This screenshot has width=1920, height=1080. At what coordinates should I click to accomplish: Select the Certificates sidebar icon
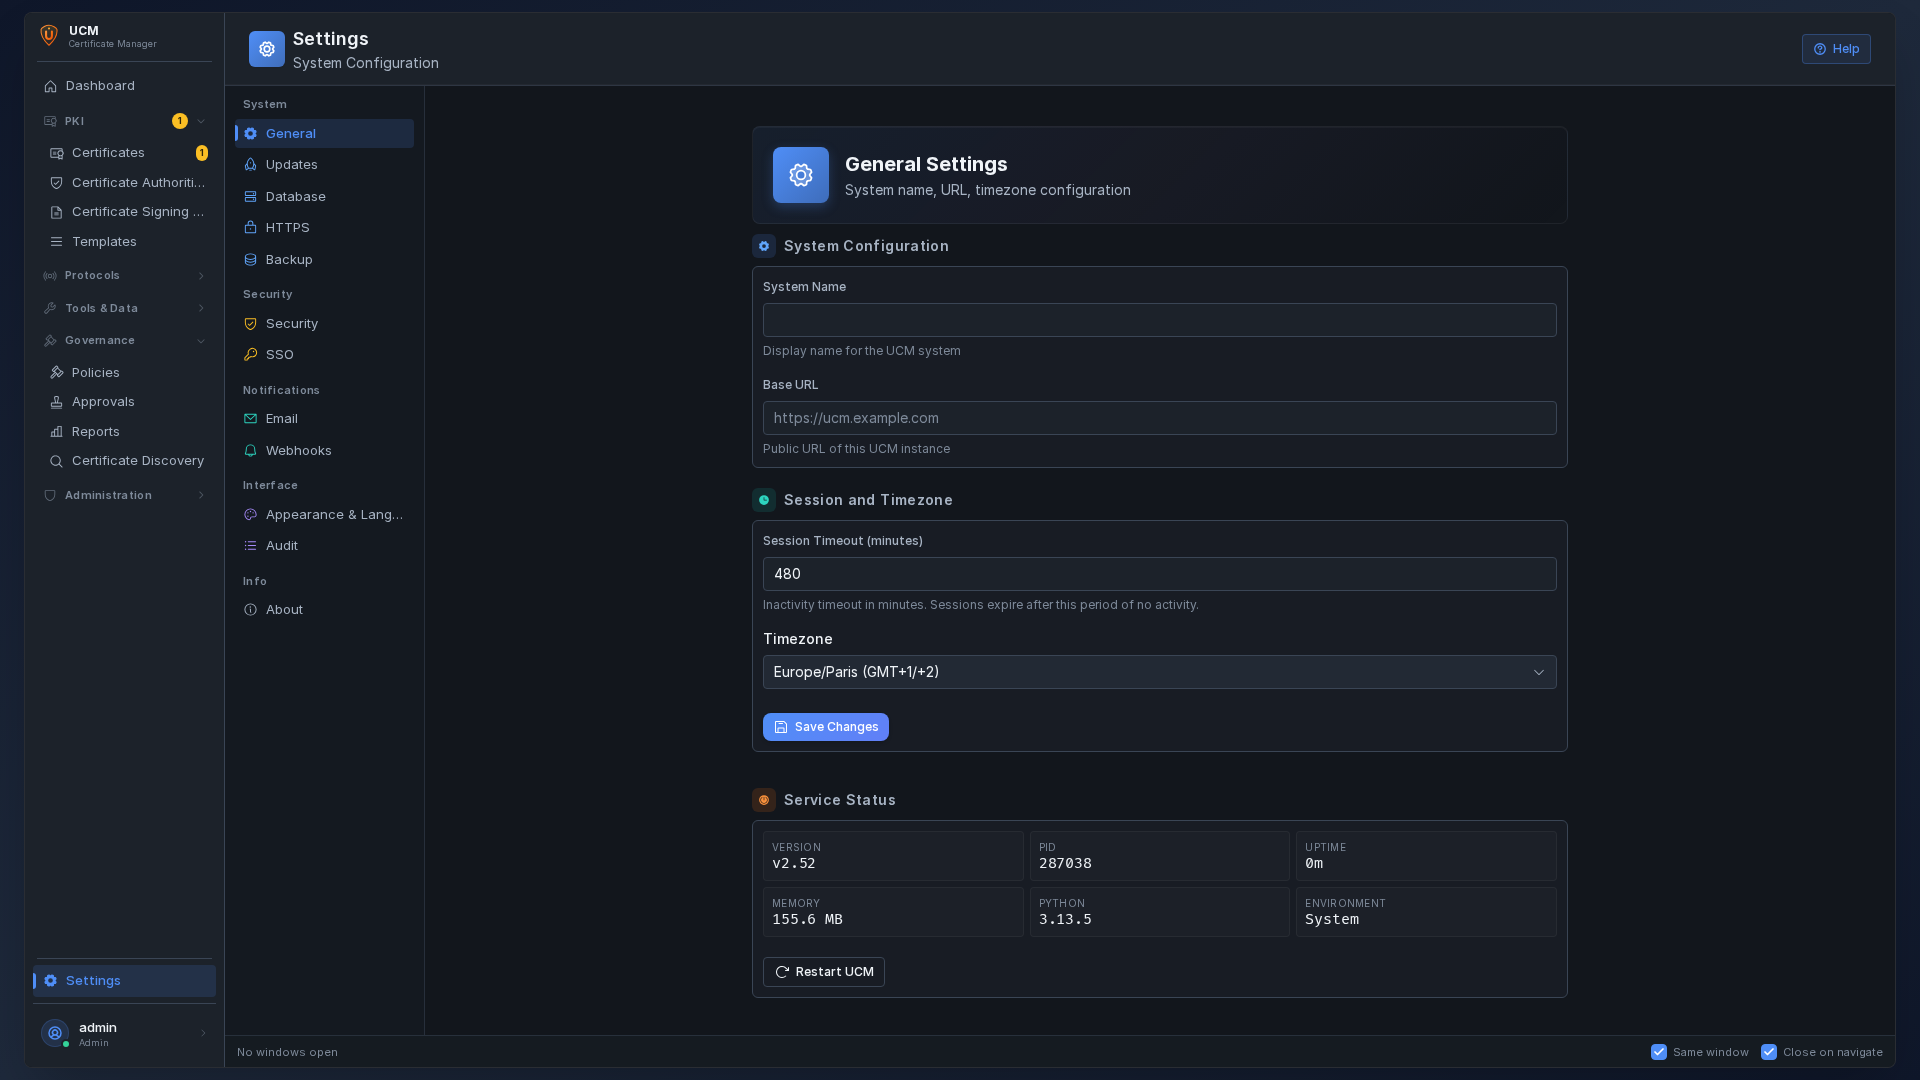tap(56, 153)
